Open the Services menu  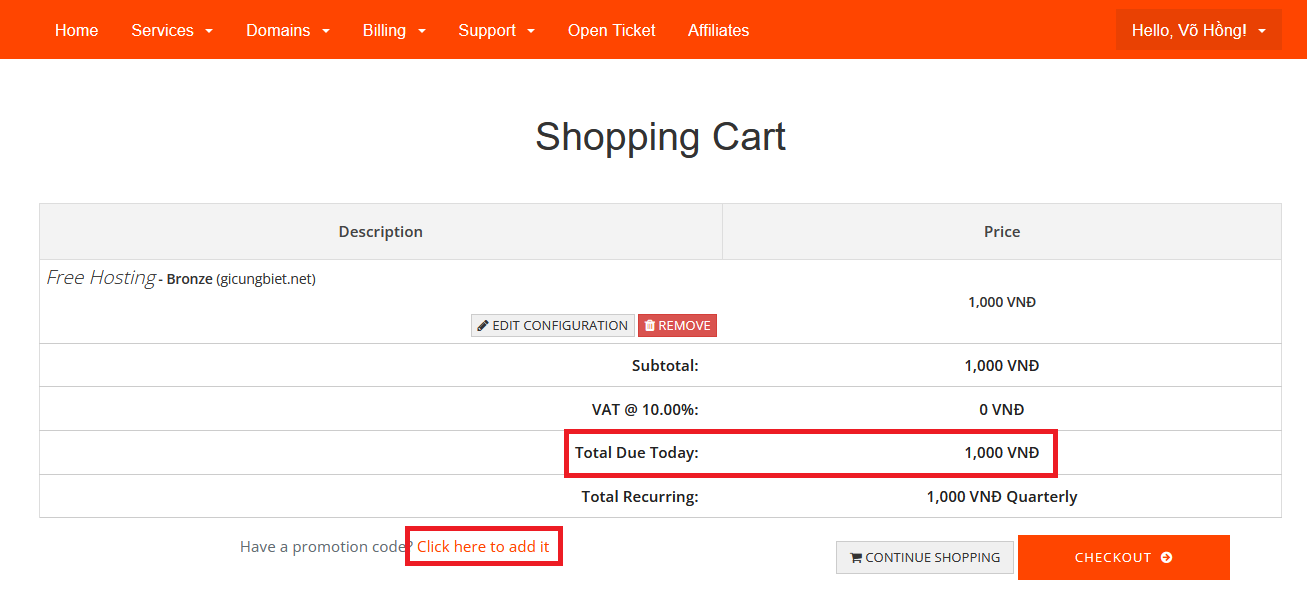pos(172,30)
